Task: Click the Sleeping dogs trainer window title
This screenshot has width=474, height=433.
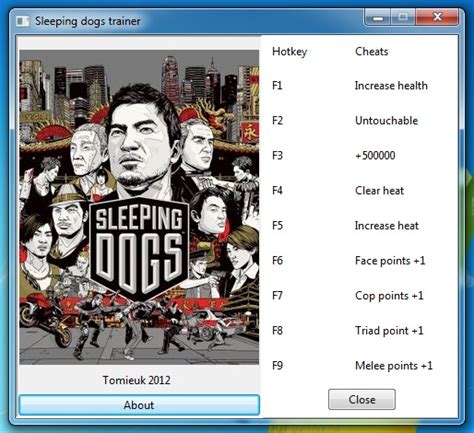Action: point(88,21)
